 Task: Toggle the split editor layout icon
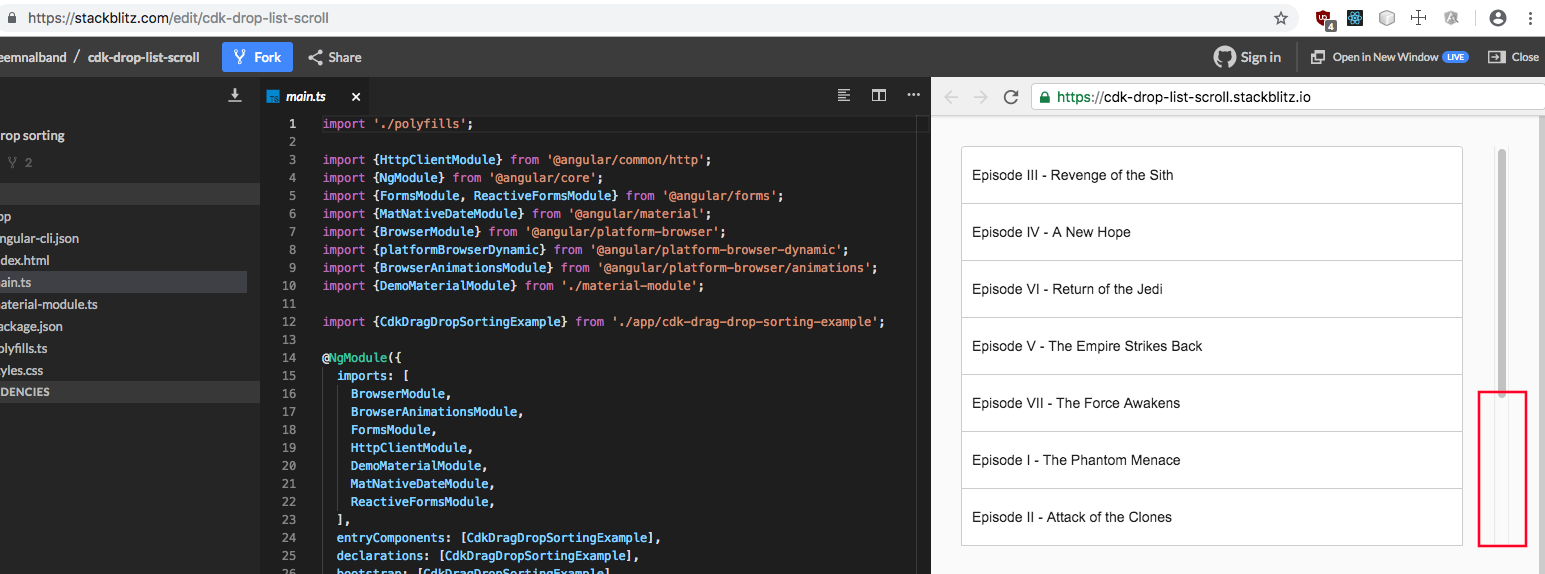pyautogui.click(x=879, y=95)
